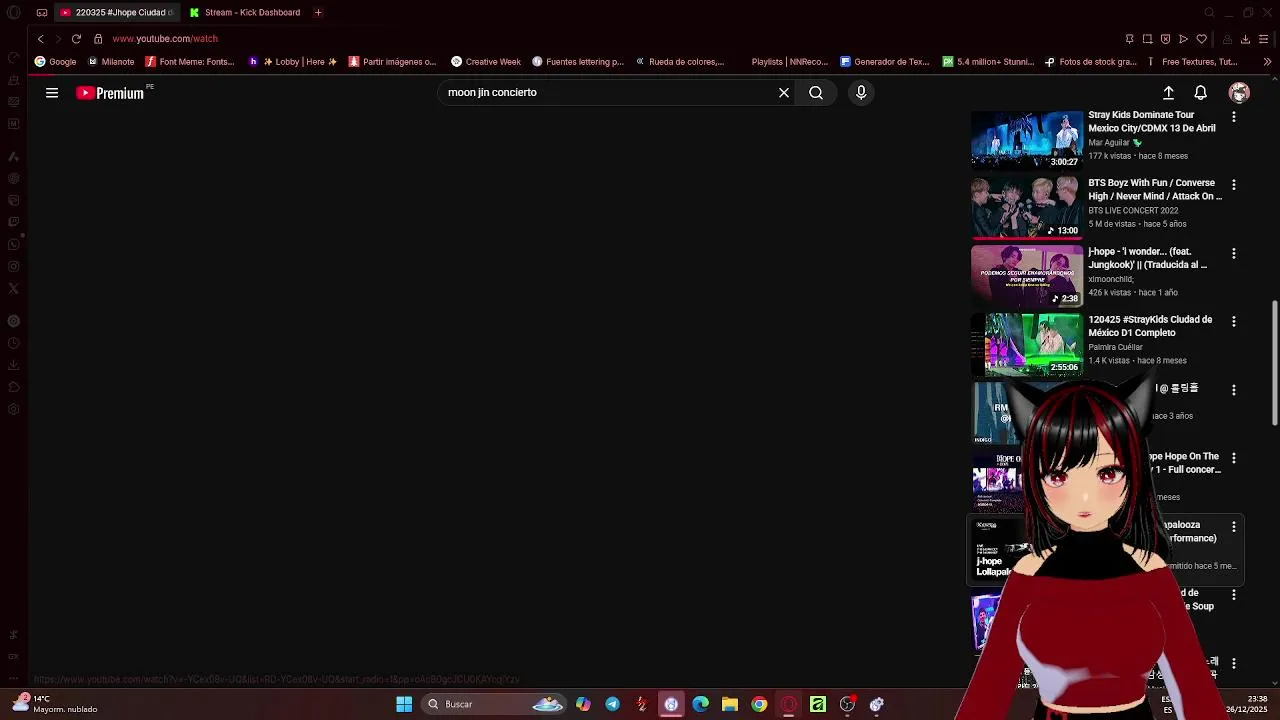This screenshot has height=720, width=1280.
Task: Clear the search query with the X
Action: click(784, 93)
